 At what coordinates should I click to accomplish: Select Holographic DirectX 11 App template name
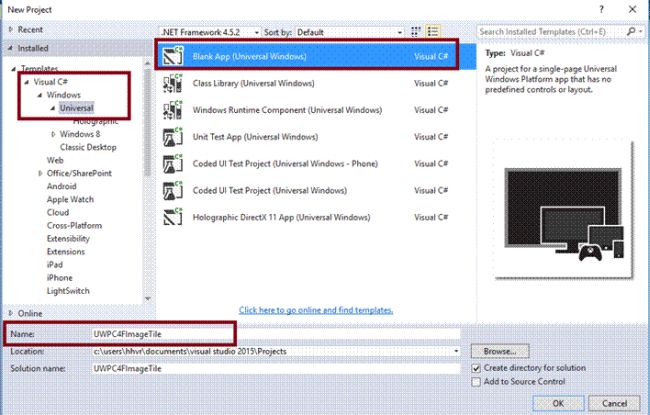[x=281, y=217]
